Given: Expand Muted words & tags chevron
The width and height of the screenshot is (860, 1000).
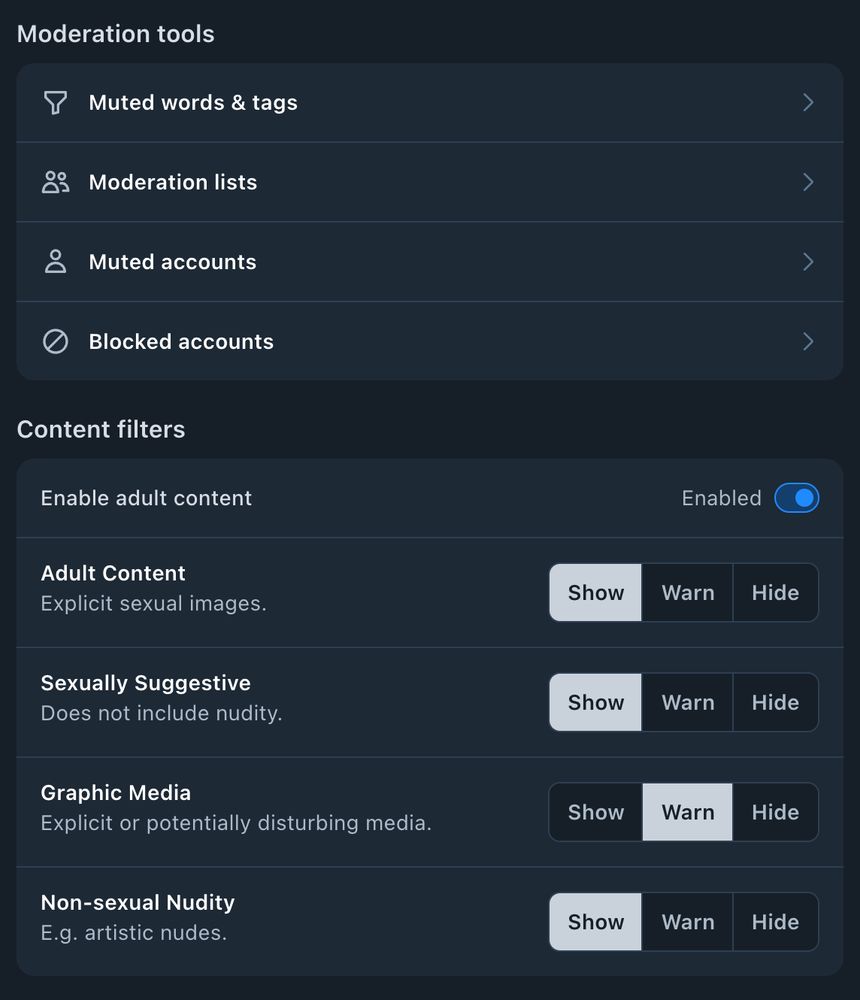Looking at the screenshot, I should [808, 103].
